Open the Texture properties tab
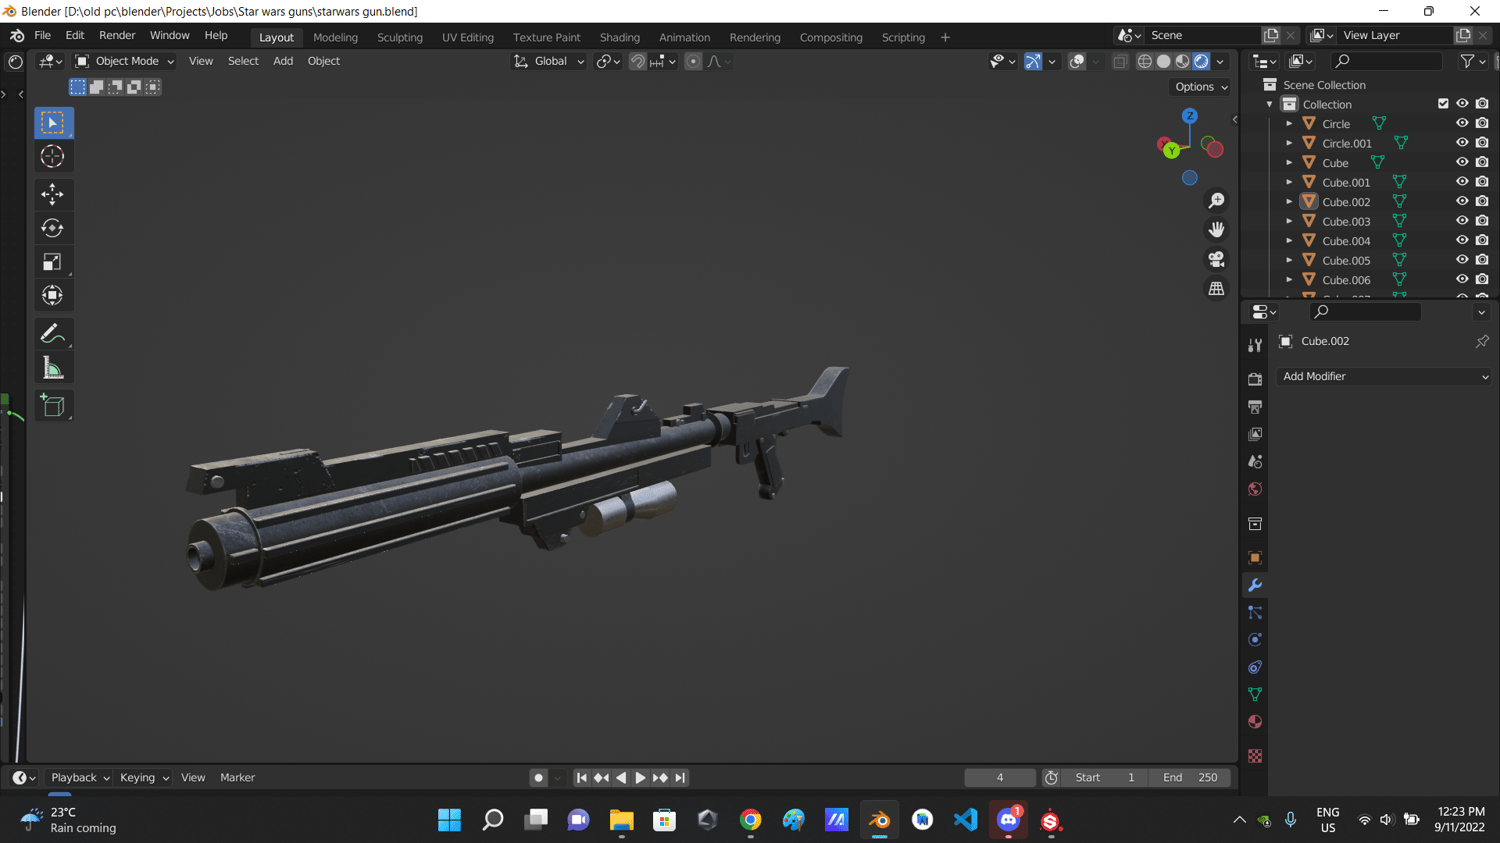Image resolution: width=1500 pixels, height=843 pixels. pyautogui.click(x=1255, y=756)
